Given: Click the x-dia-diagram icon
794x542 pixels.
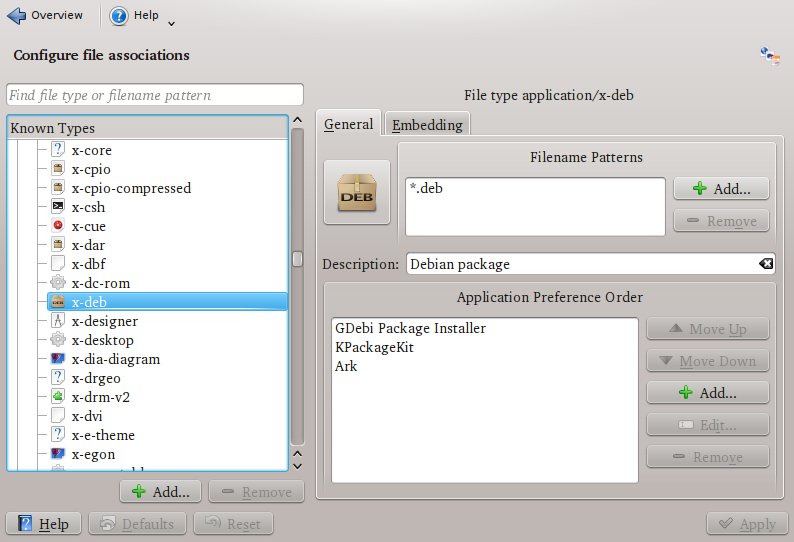Looking at the screenshot, I should point(58,359).
